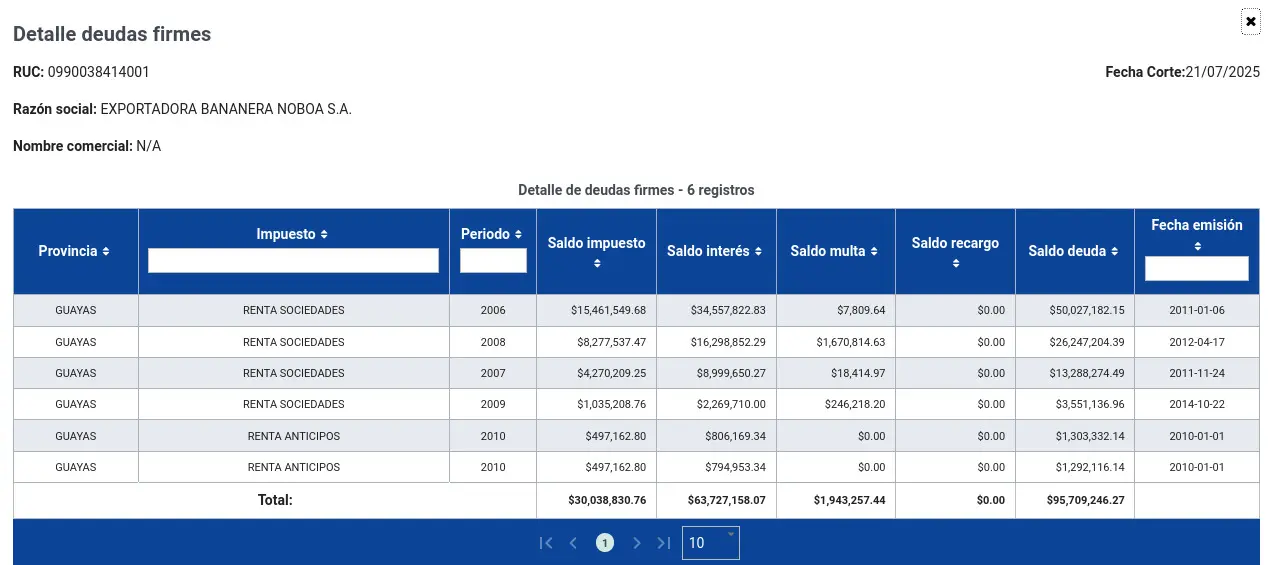Focus the Periodo filter field

click(493, 260)
